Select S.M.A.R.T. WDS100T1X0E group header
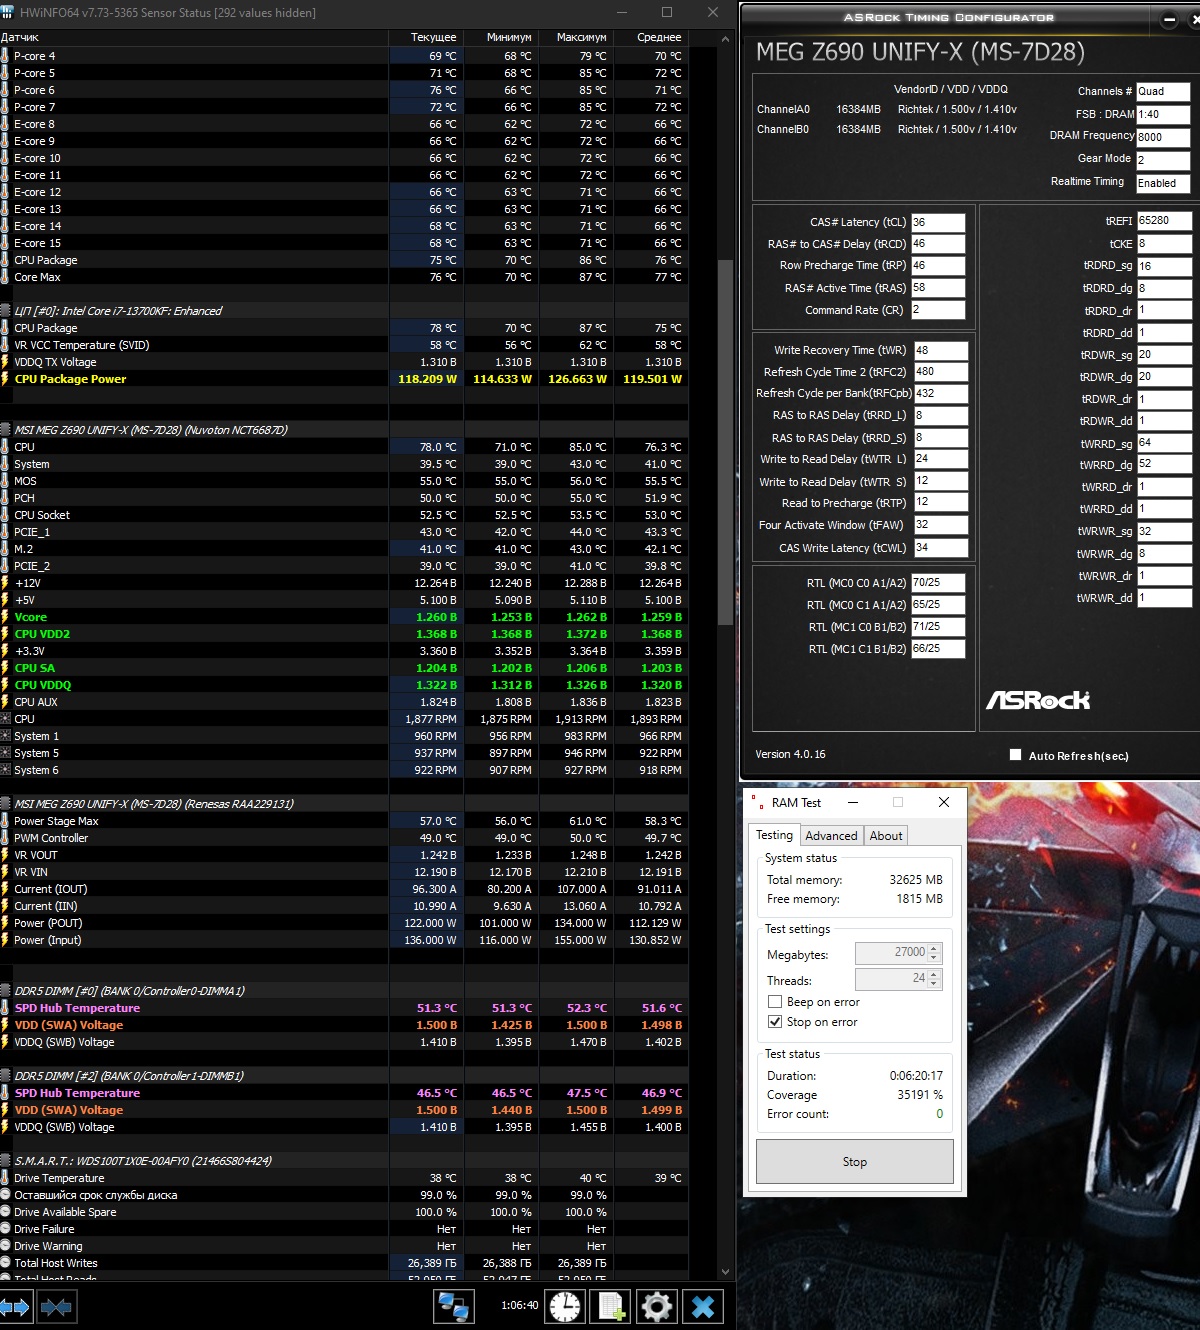This screenshot has width=1200, height=1330. (344, 1161)
